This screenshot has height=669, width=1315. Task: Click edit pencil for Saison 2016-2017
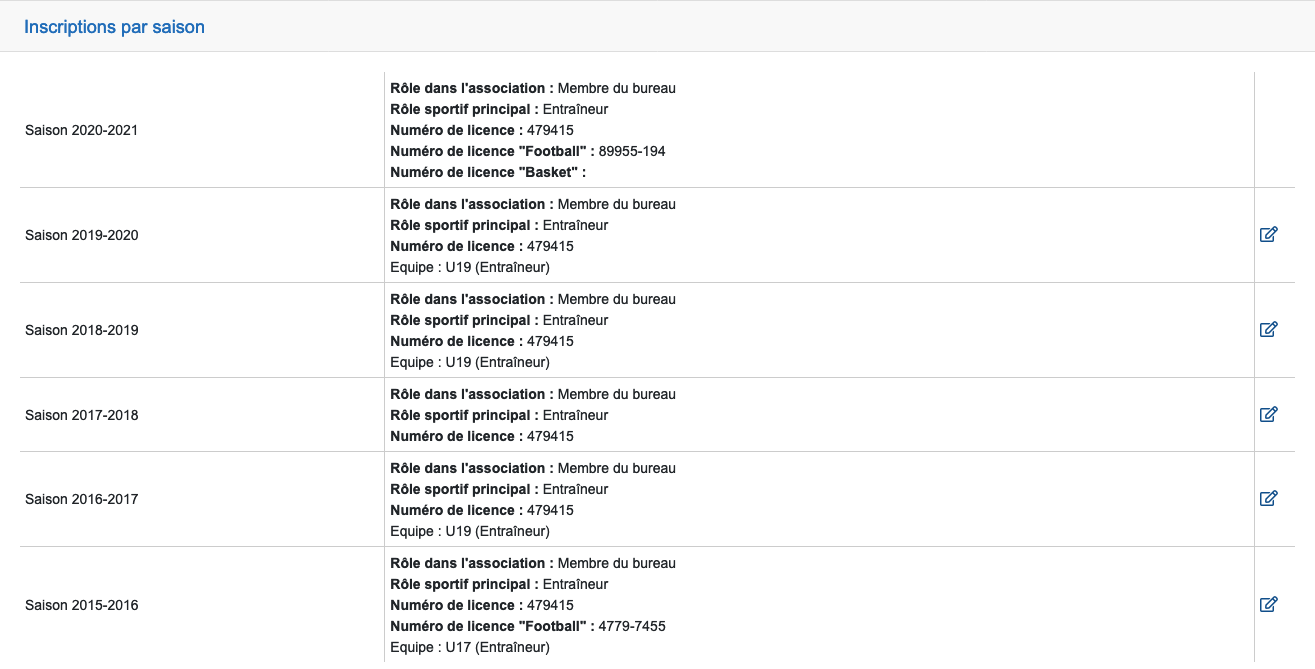1268,498
